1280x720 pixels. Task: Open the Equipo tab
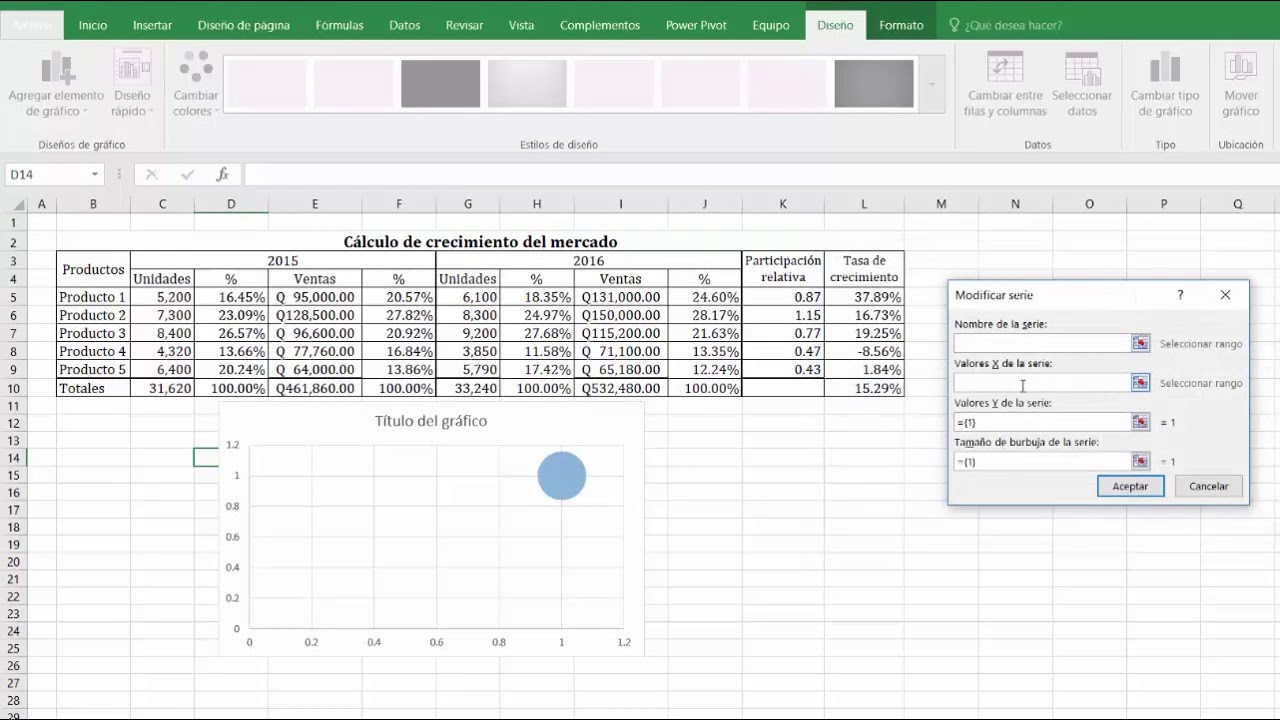click(771, 25)
